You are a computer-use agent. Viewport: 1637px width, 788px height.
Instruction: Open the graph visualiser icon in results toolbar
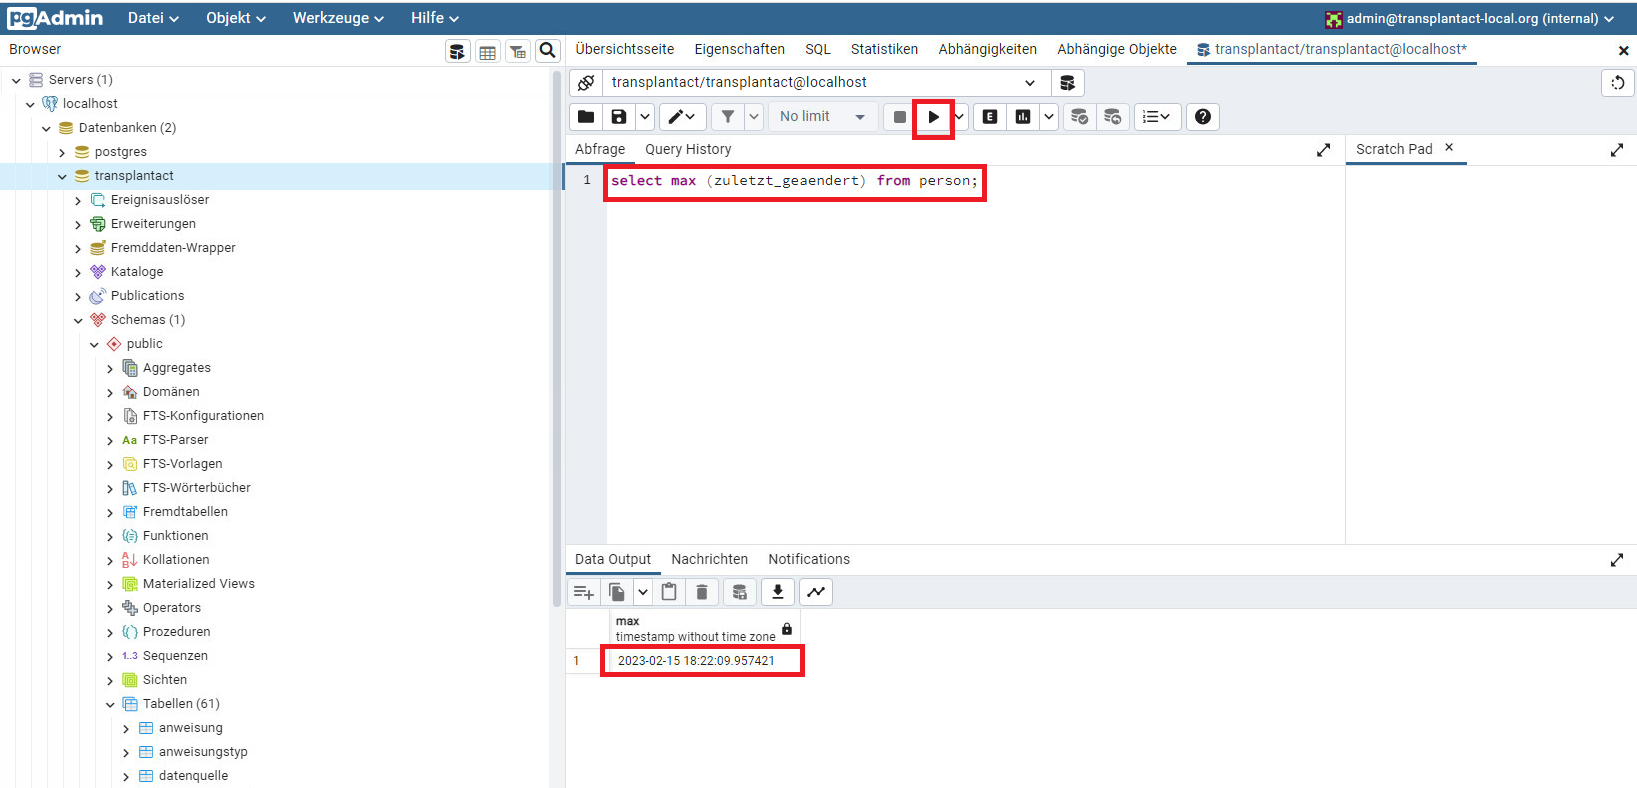[816, 592]
